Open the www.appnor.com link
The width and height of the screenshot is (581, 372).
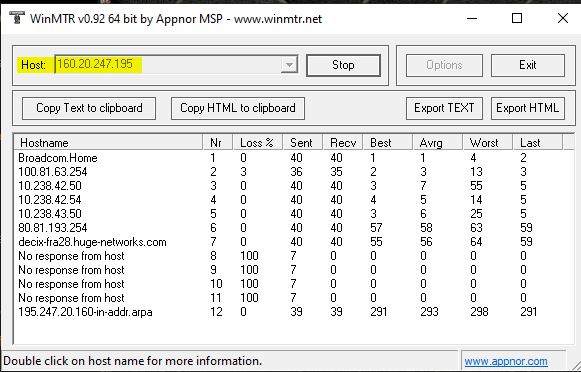(x=506, y=361)
